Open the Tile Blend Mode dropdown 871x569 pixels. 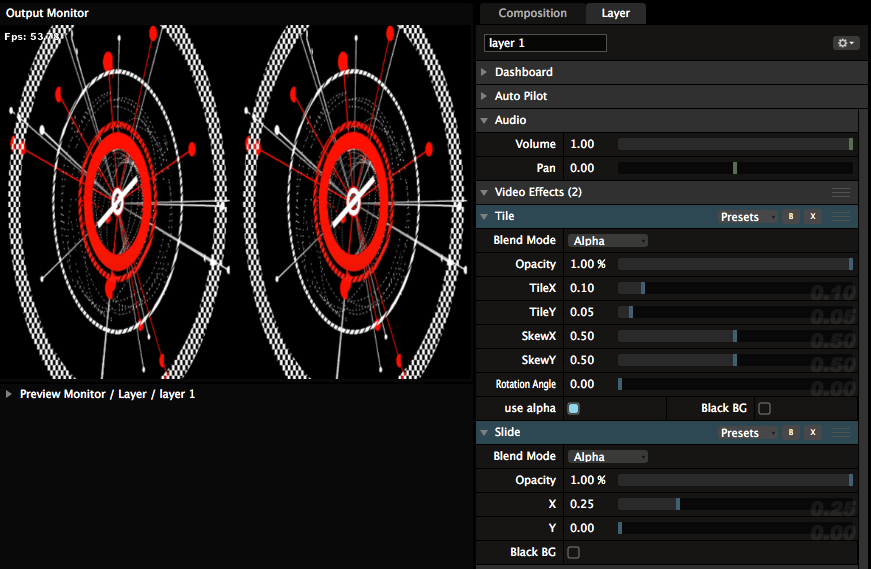pos(608,240)
